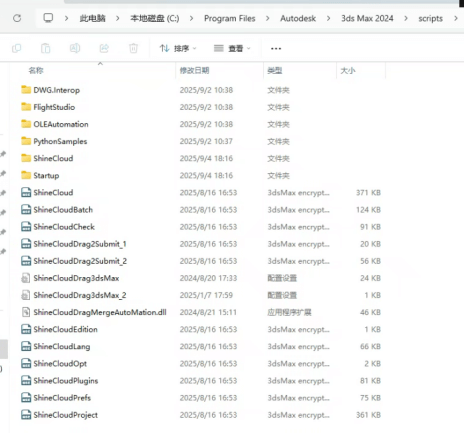Click the computer monitor icon in breadcrumb
Screen dimensions: 464x433
click(x=48, y=18)
